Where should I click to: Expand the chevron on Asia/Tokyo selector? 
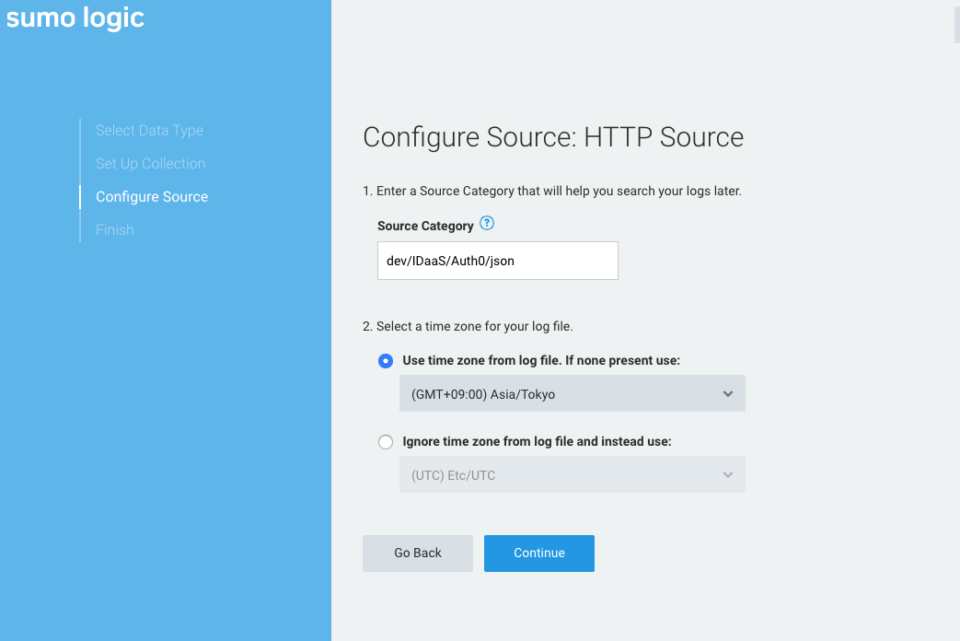click(727, 394)
